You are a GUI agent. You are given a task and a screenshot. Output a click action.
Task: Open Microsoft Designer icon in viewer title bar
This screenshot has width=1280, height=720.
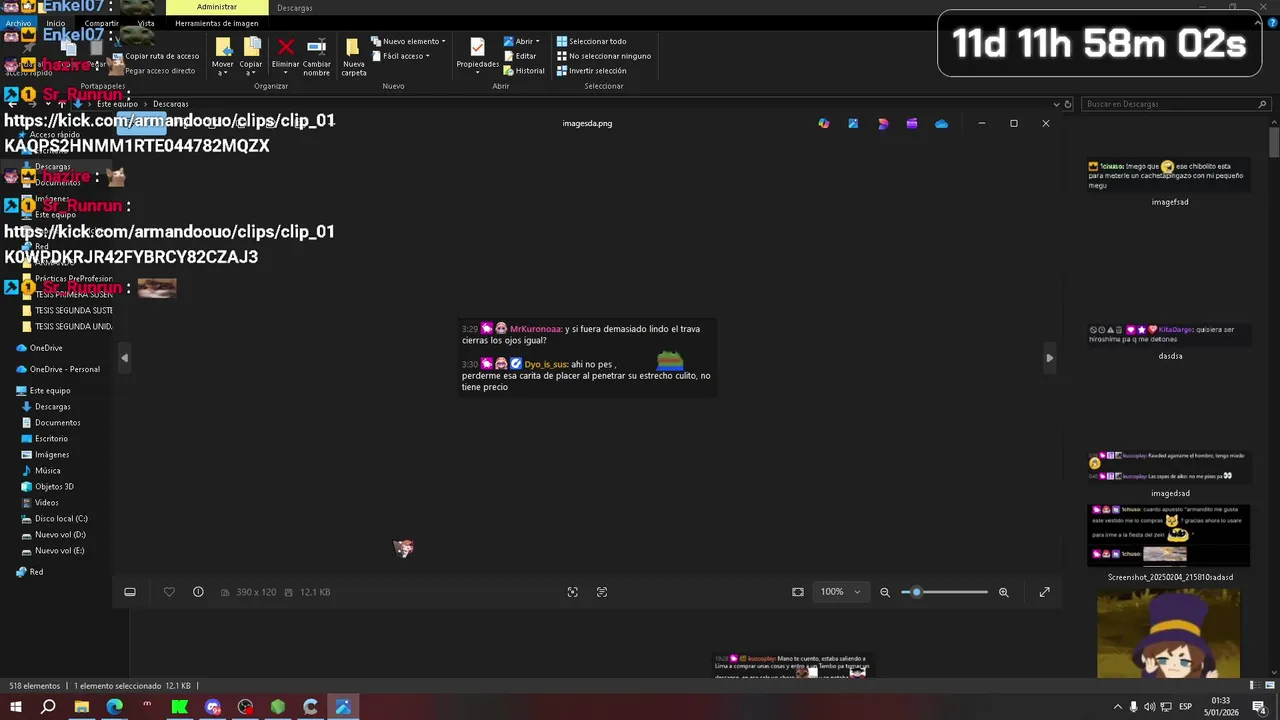pyautogui.click(x=883, y=124)
